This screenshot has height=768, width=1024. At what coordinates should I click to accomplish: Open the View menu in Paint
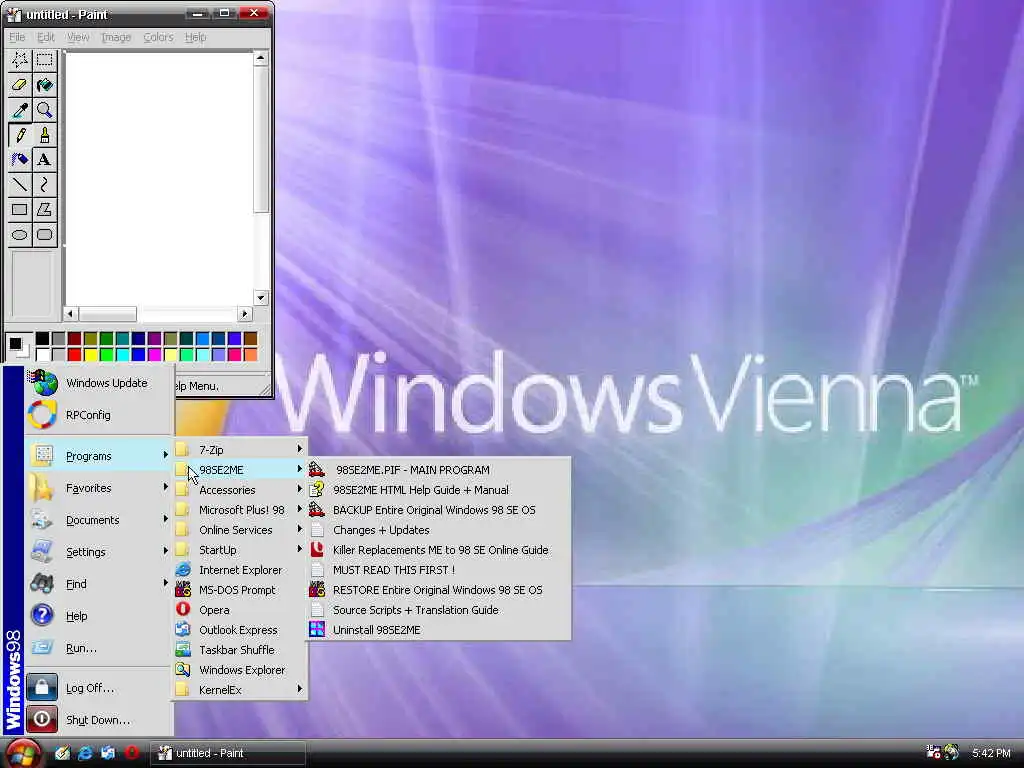click(x=78, y=37)
